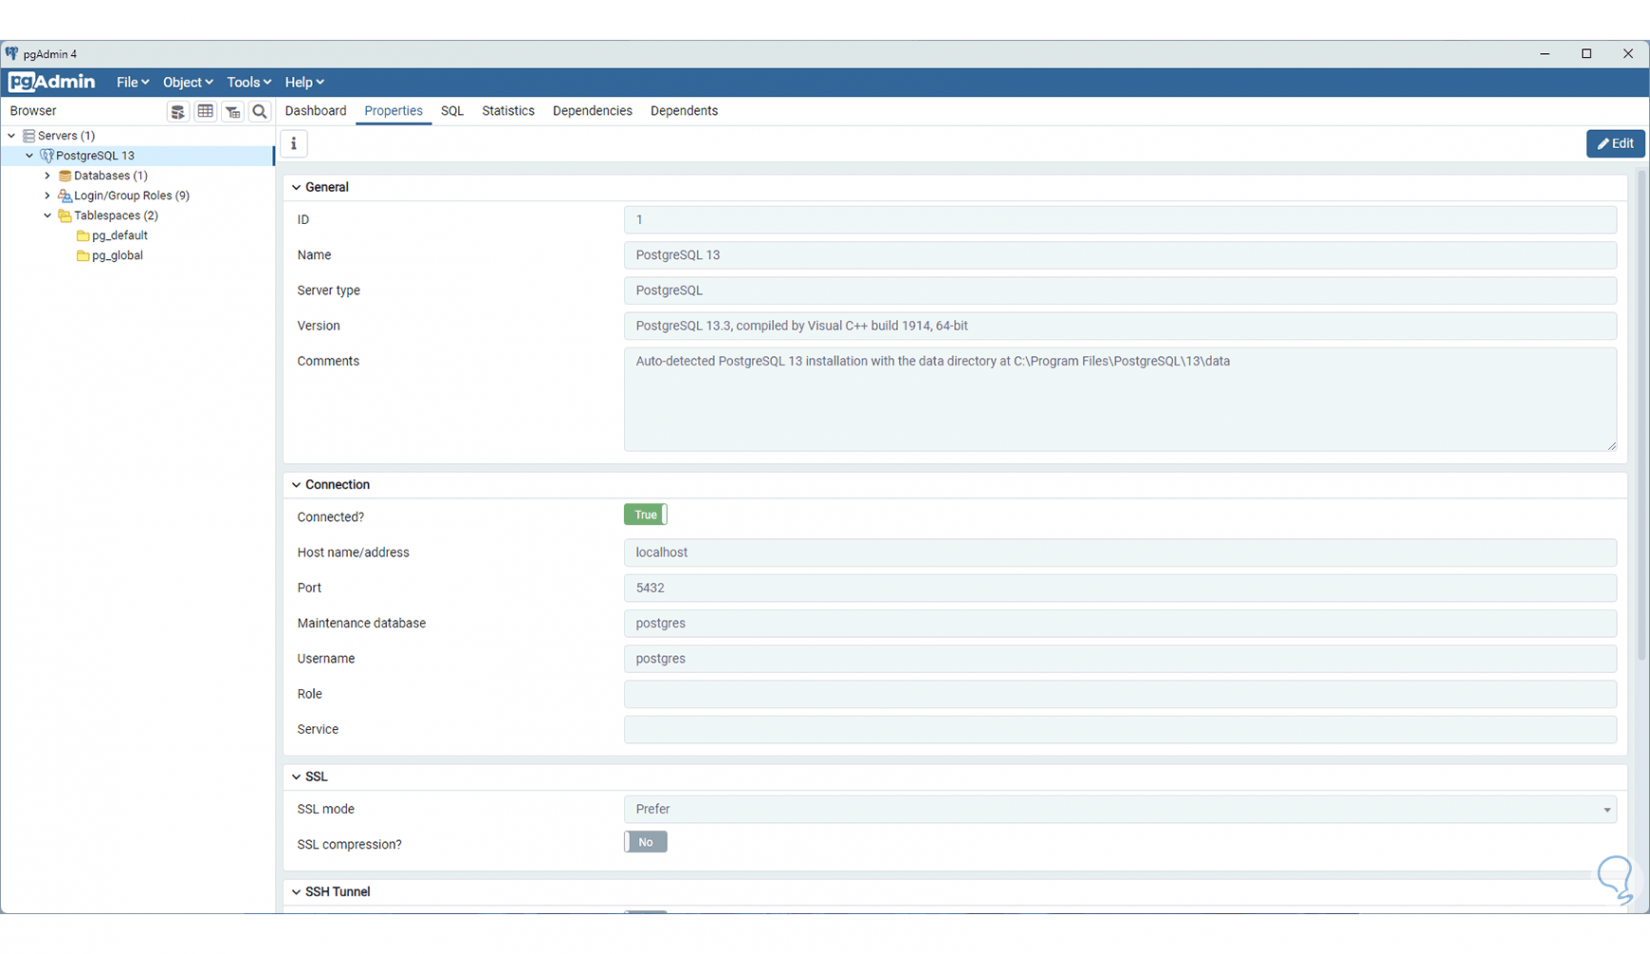The image size is (1650, 954).
Task: Toggle the Connected? switch showing True
Action: coord(645,515)
